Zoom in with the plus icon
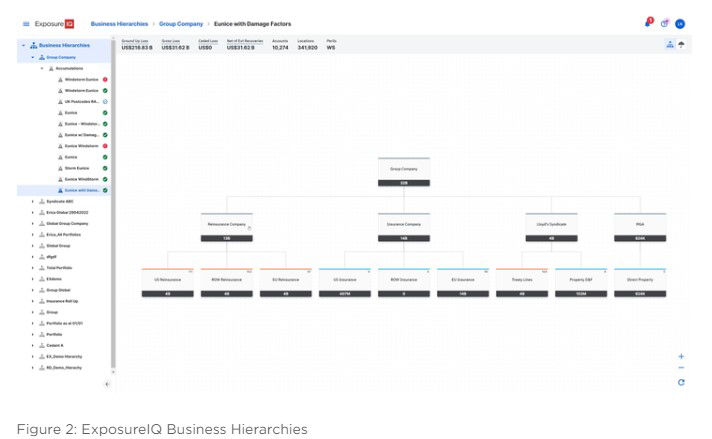 [681, 356]
